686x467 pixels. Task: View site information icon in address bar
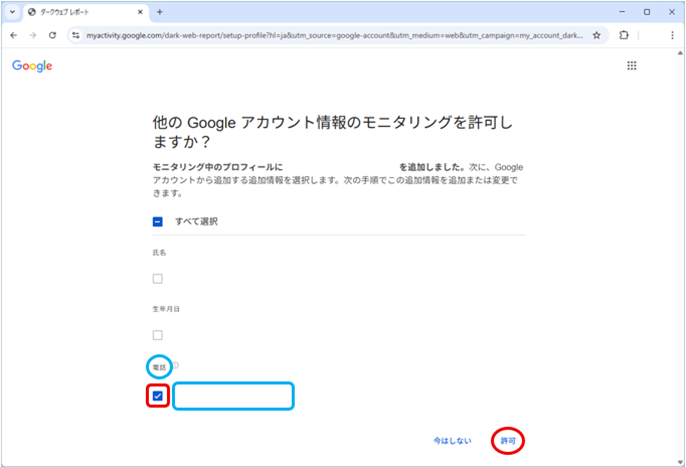click(x=75, y=34)
